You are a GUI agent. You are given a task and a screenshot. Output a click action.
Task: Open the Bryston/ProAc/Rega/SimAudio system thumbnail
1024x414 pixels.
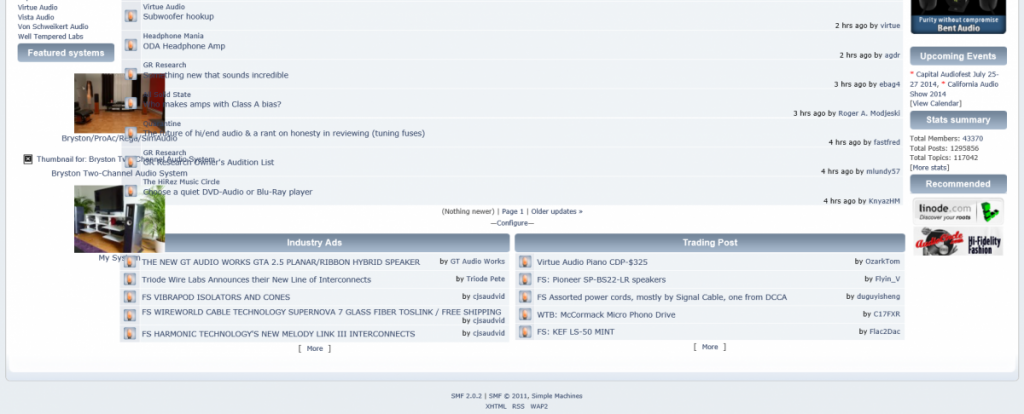(x=120, y=103)
